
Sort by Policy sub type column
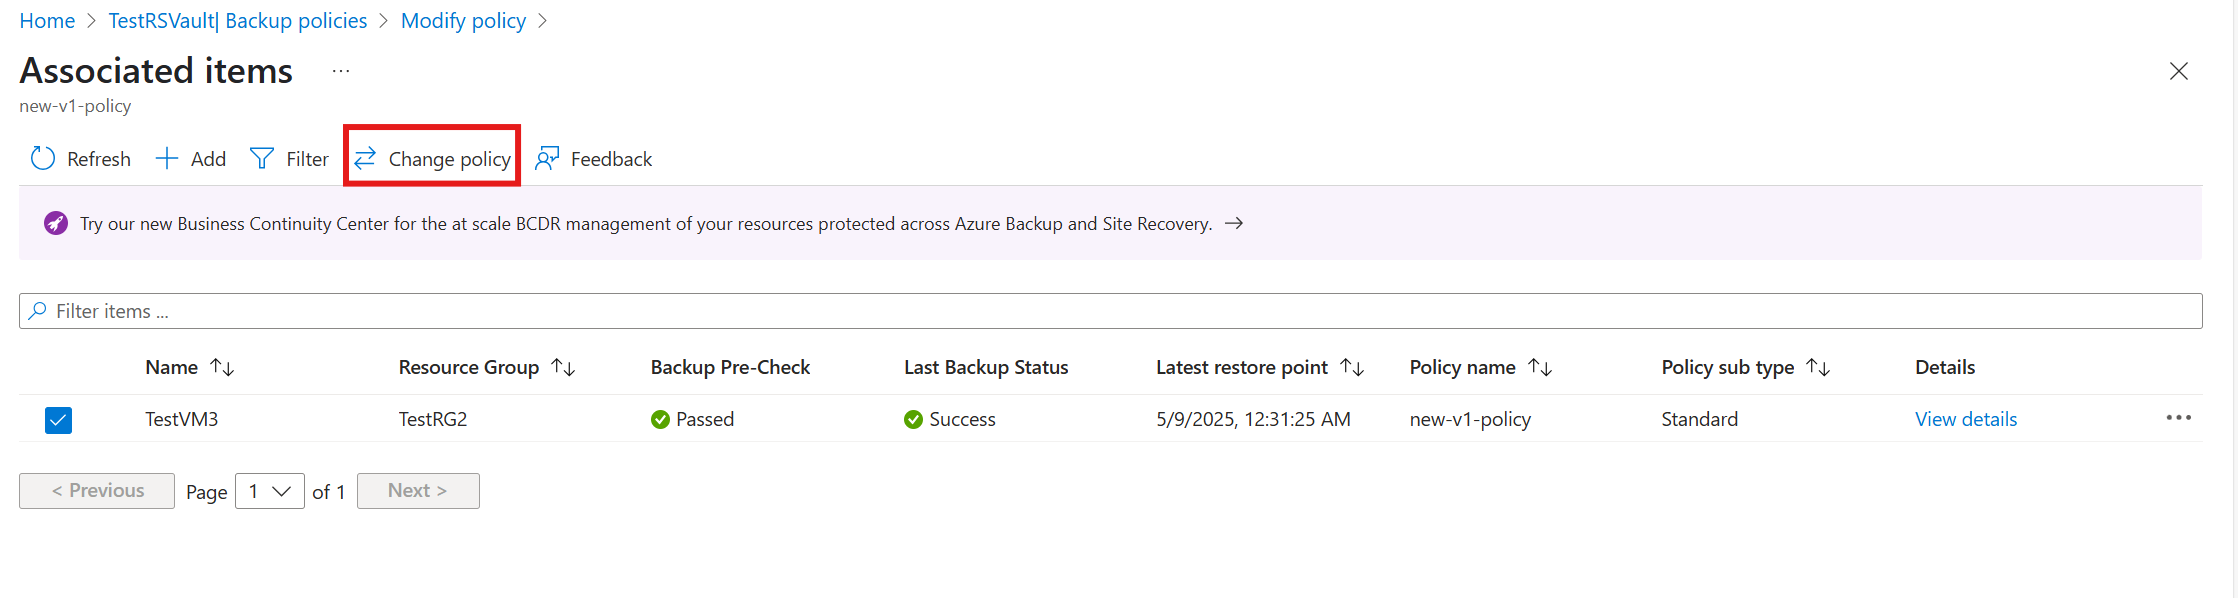(x=1818, y=368)
